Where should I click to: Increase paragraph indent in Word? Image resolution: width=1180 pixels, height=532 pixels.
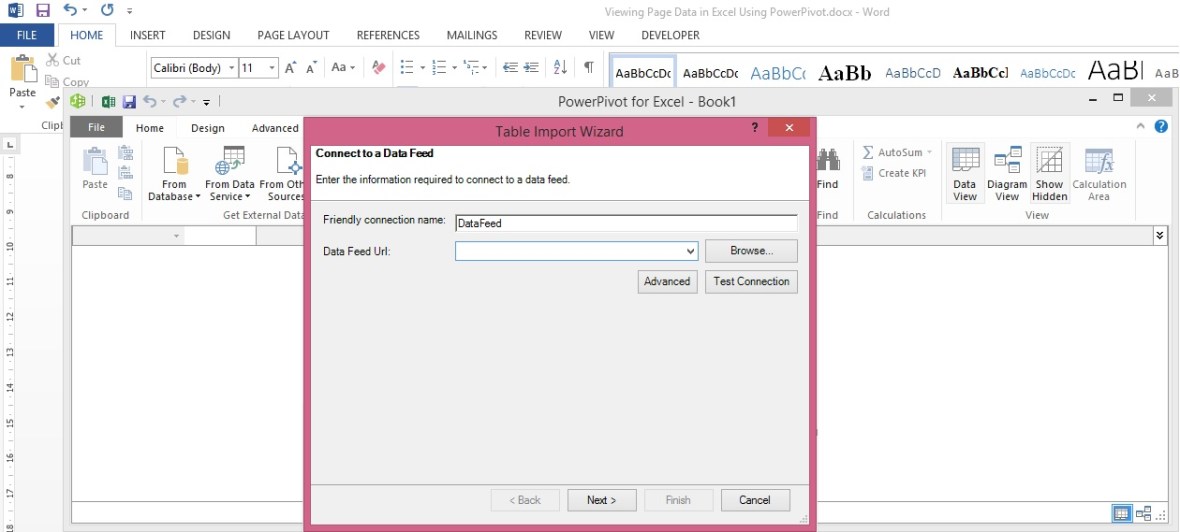531,68
